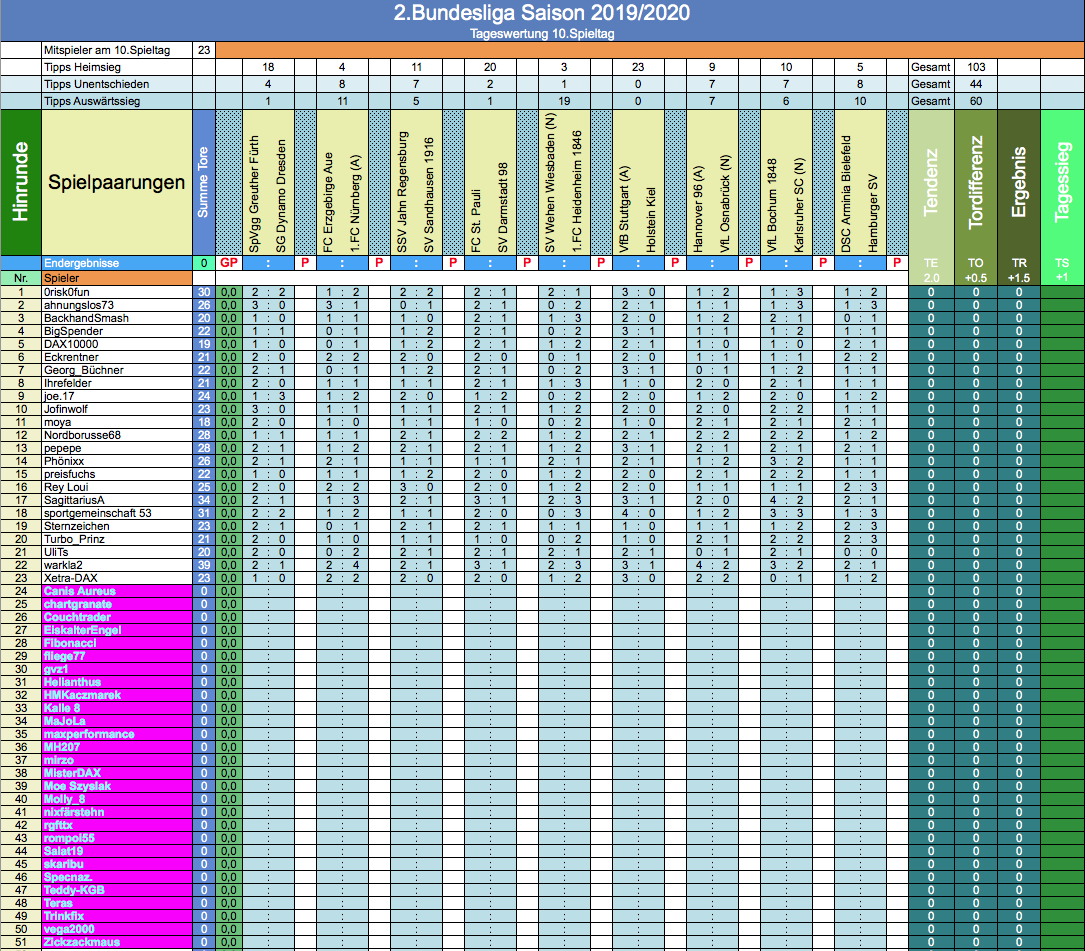The height and width of the screenshot is (951, 1085).
Task: Click Summe Tore value 34 for SagittariusA
Action: 203,500
